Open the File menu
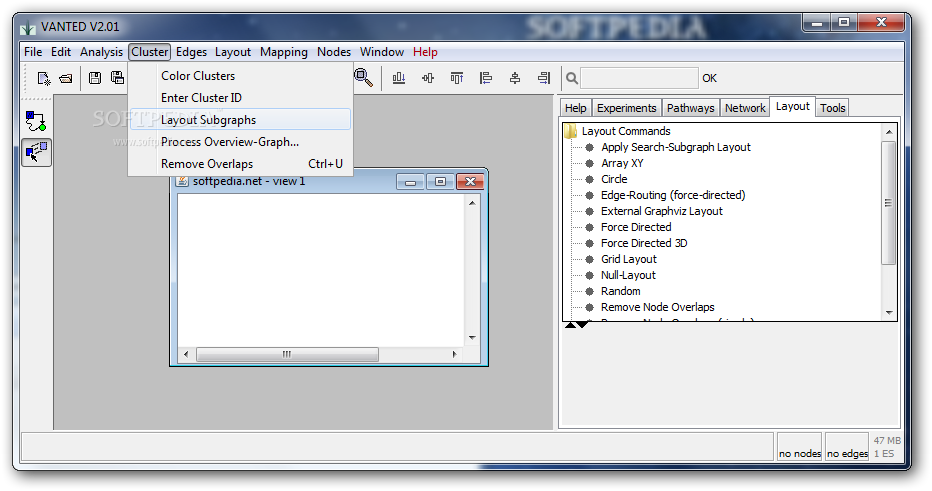 tap(33, 52)
